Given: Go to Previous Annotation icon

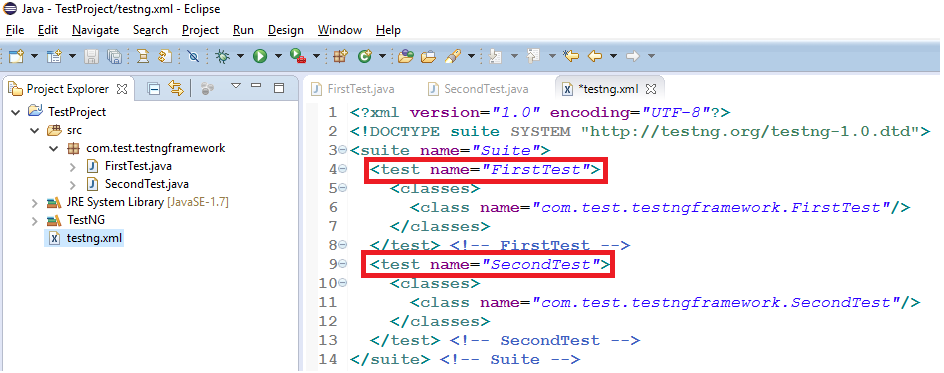Looking at the screenshot, I should click(533, 57).
